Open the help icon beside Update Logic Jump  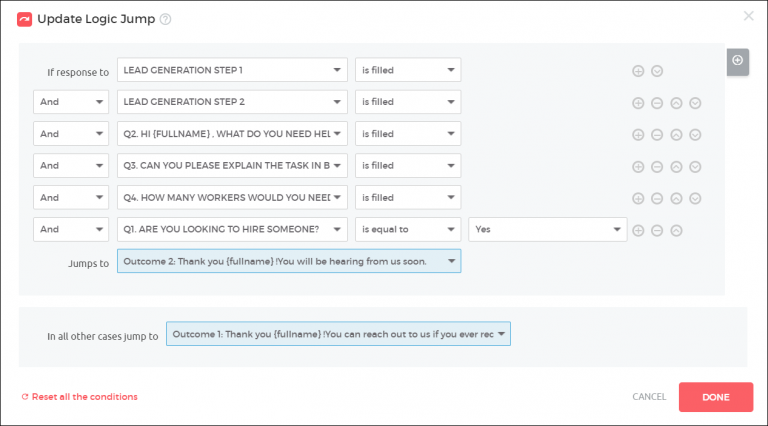[x=165, y=19]
